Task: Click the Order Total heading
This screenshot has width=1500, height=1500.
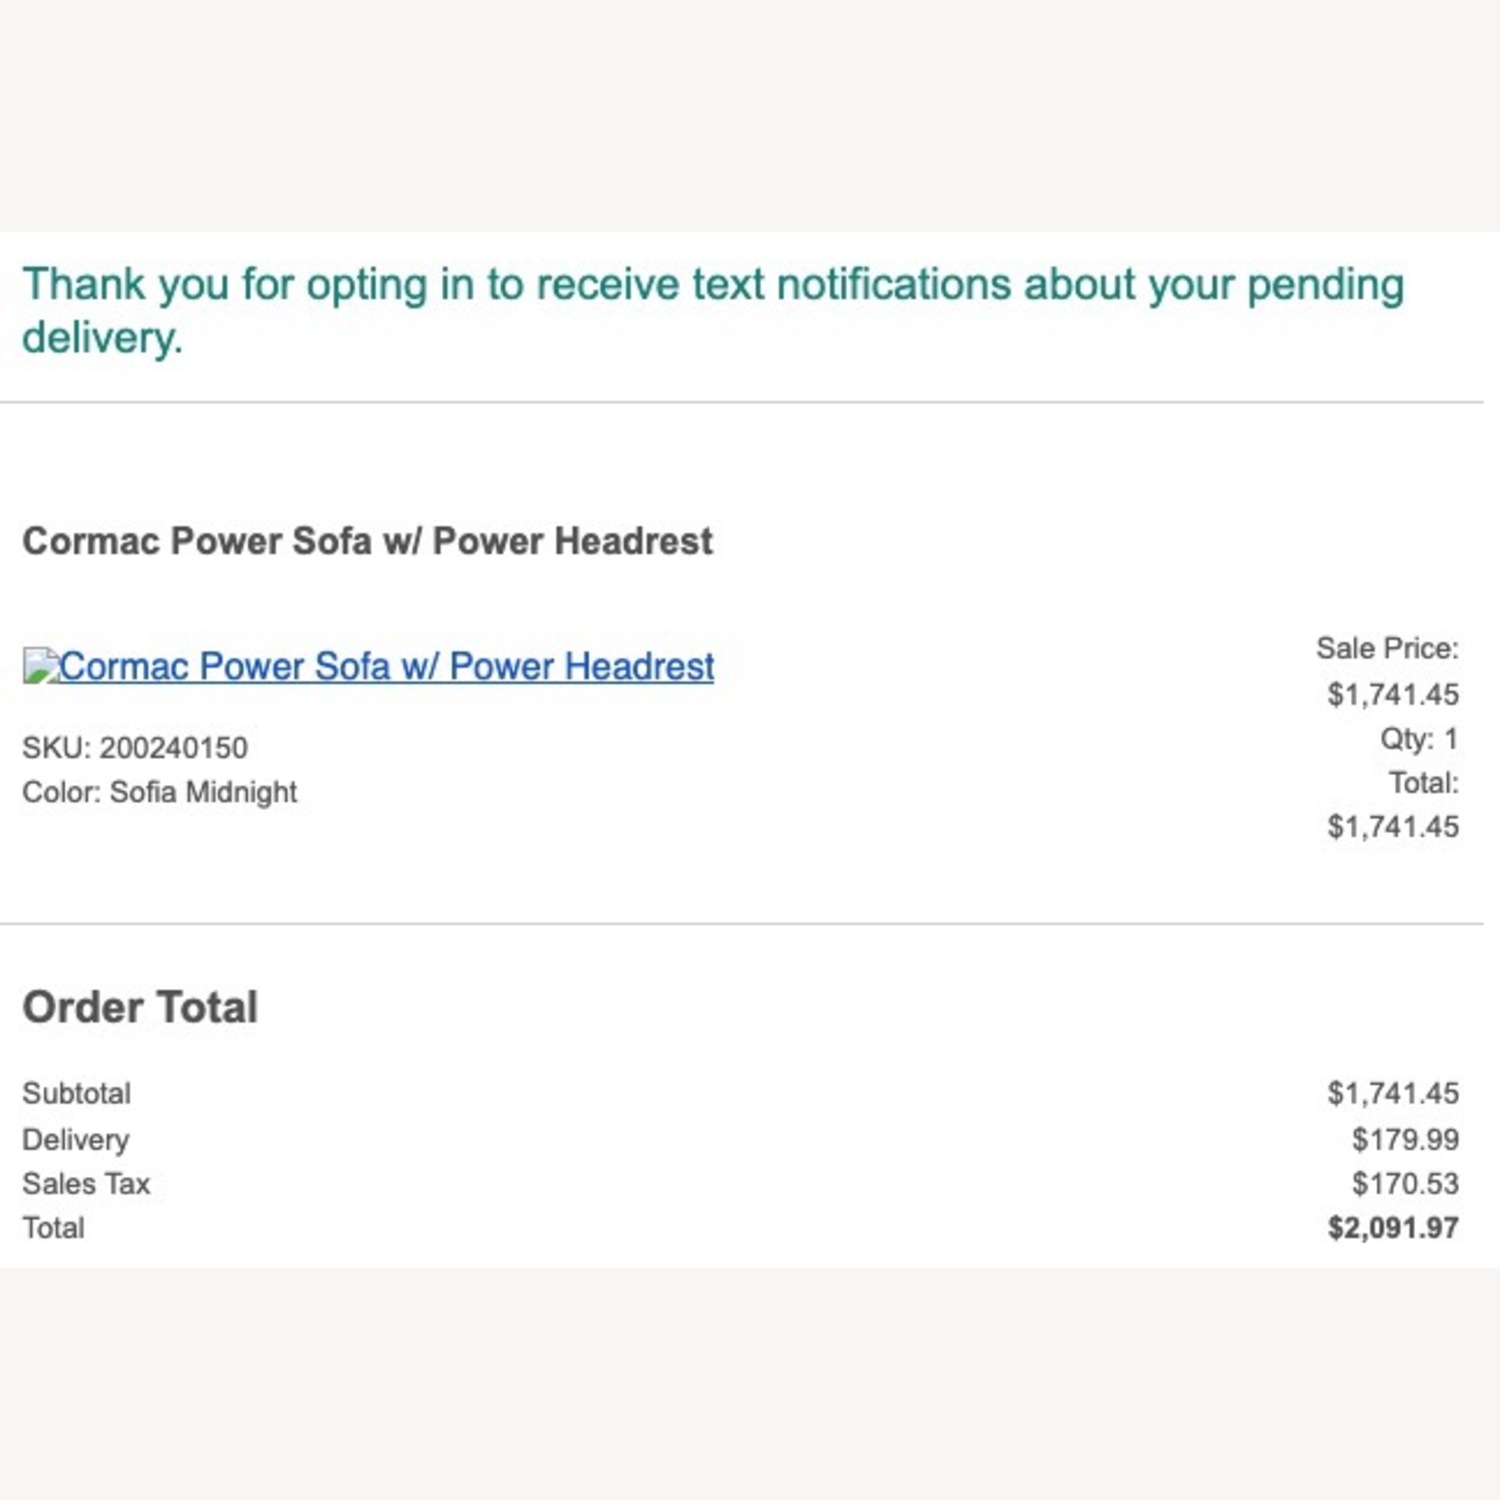Action: [140, 1007]
